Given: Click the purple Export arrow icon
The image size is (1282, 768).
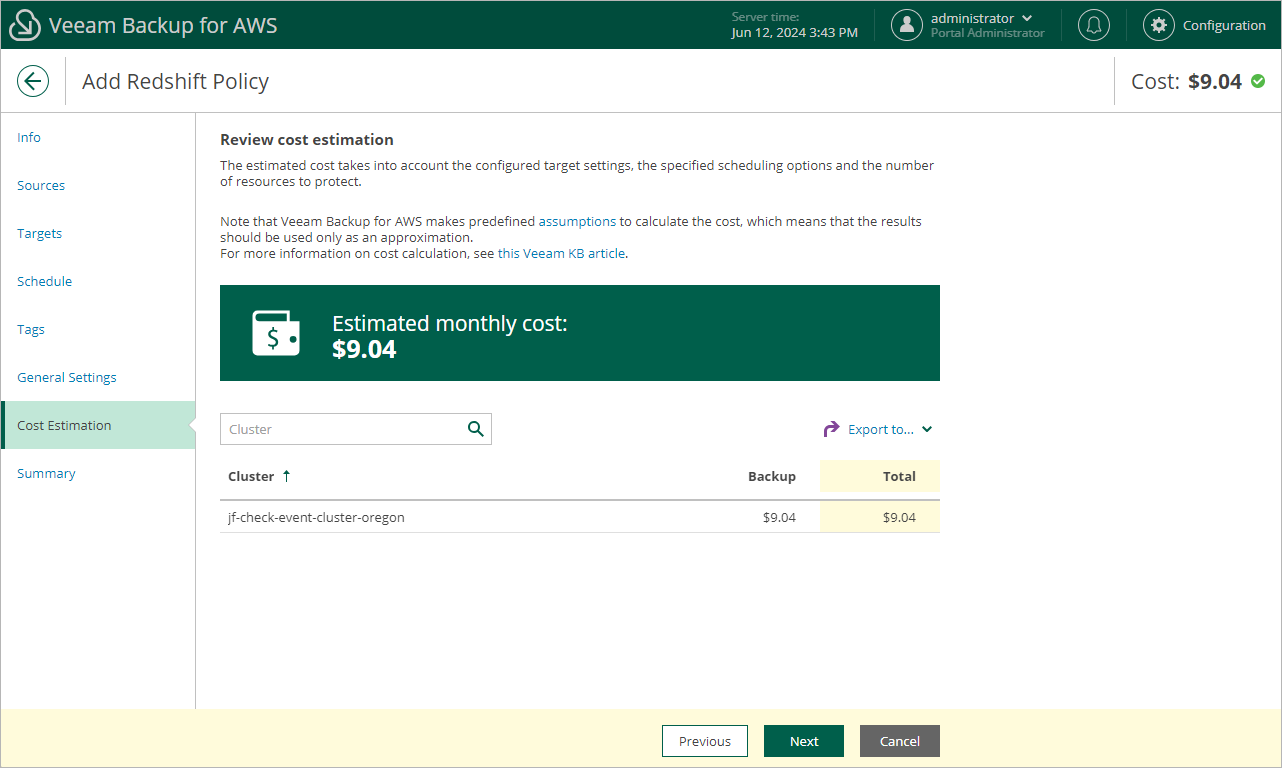Looking at the screenshot, I should (831, 429).
